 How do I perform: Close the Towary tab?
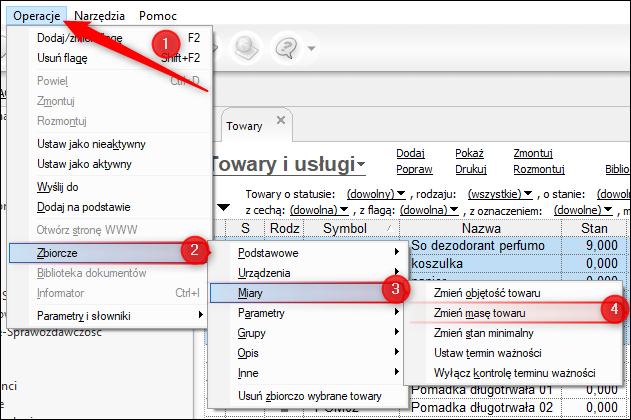coord(281,120)
